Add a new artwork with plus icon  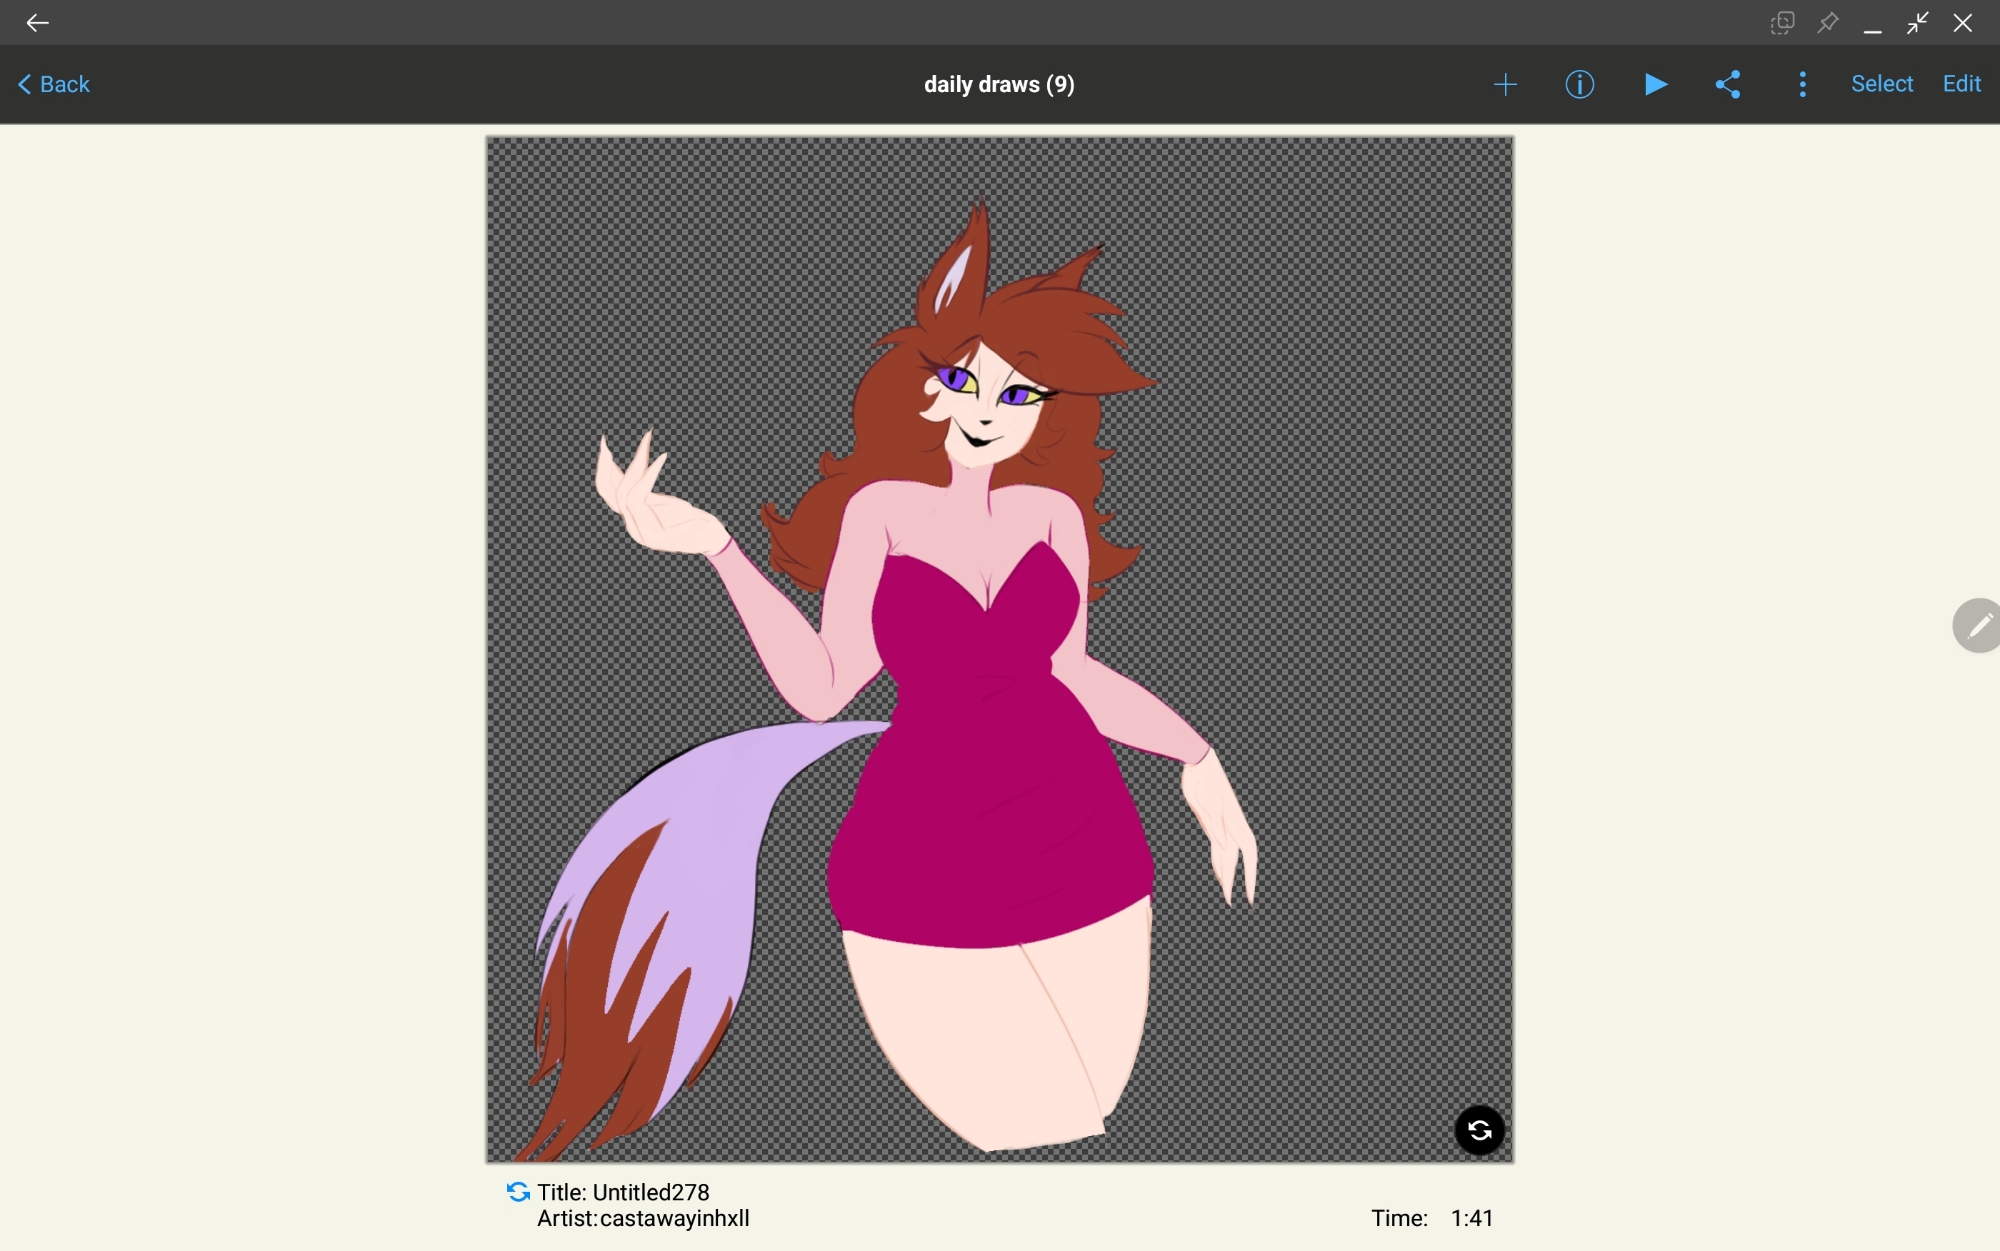[x=1505, y=85]
